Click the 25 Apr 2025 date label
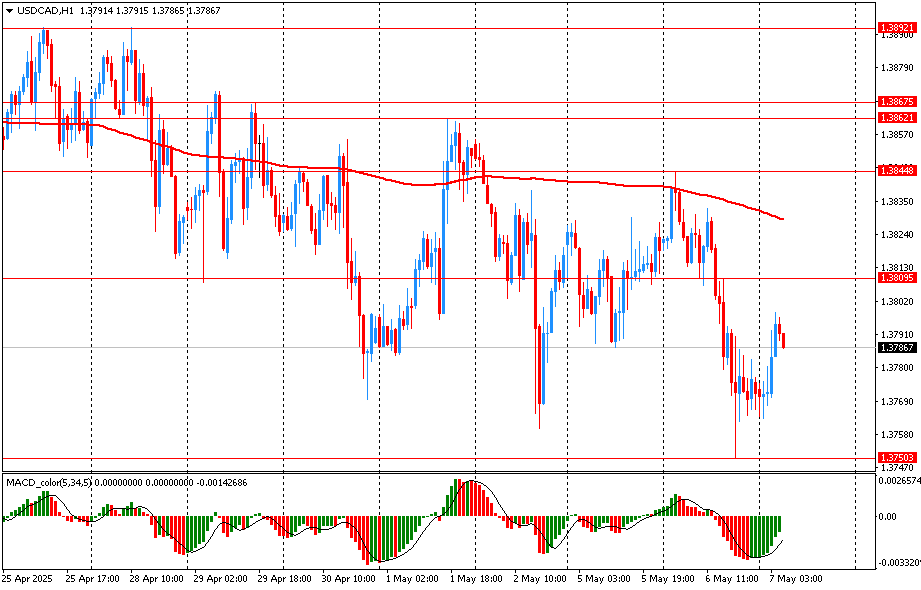 coord(27,578)
